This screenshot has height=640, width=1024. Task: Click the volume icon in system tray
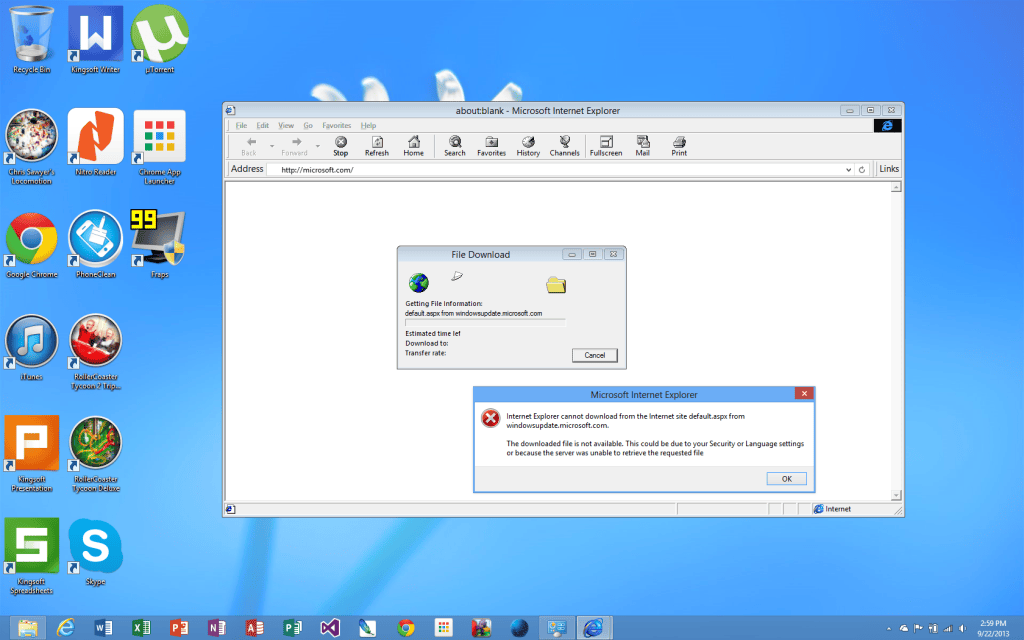pos(963,628)
